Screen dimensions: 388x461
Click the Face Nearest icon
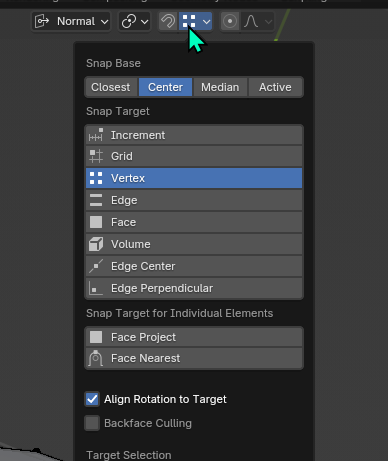[96, 358]
